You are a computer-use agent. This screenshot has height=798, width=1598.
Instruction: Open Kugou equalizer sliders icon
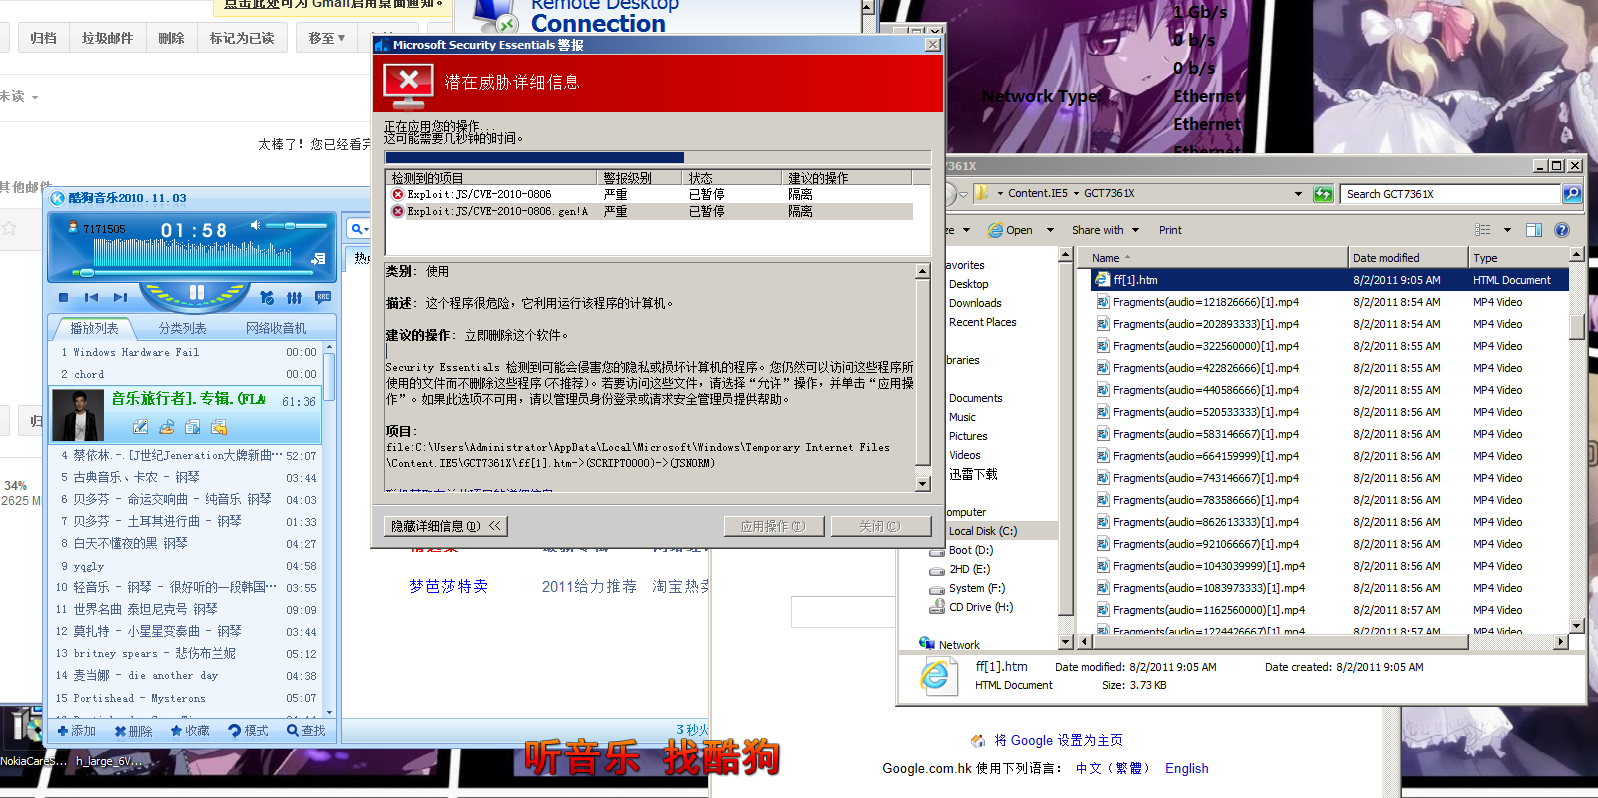pyautogui.click(x=294, y=298)
